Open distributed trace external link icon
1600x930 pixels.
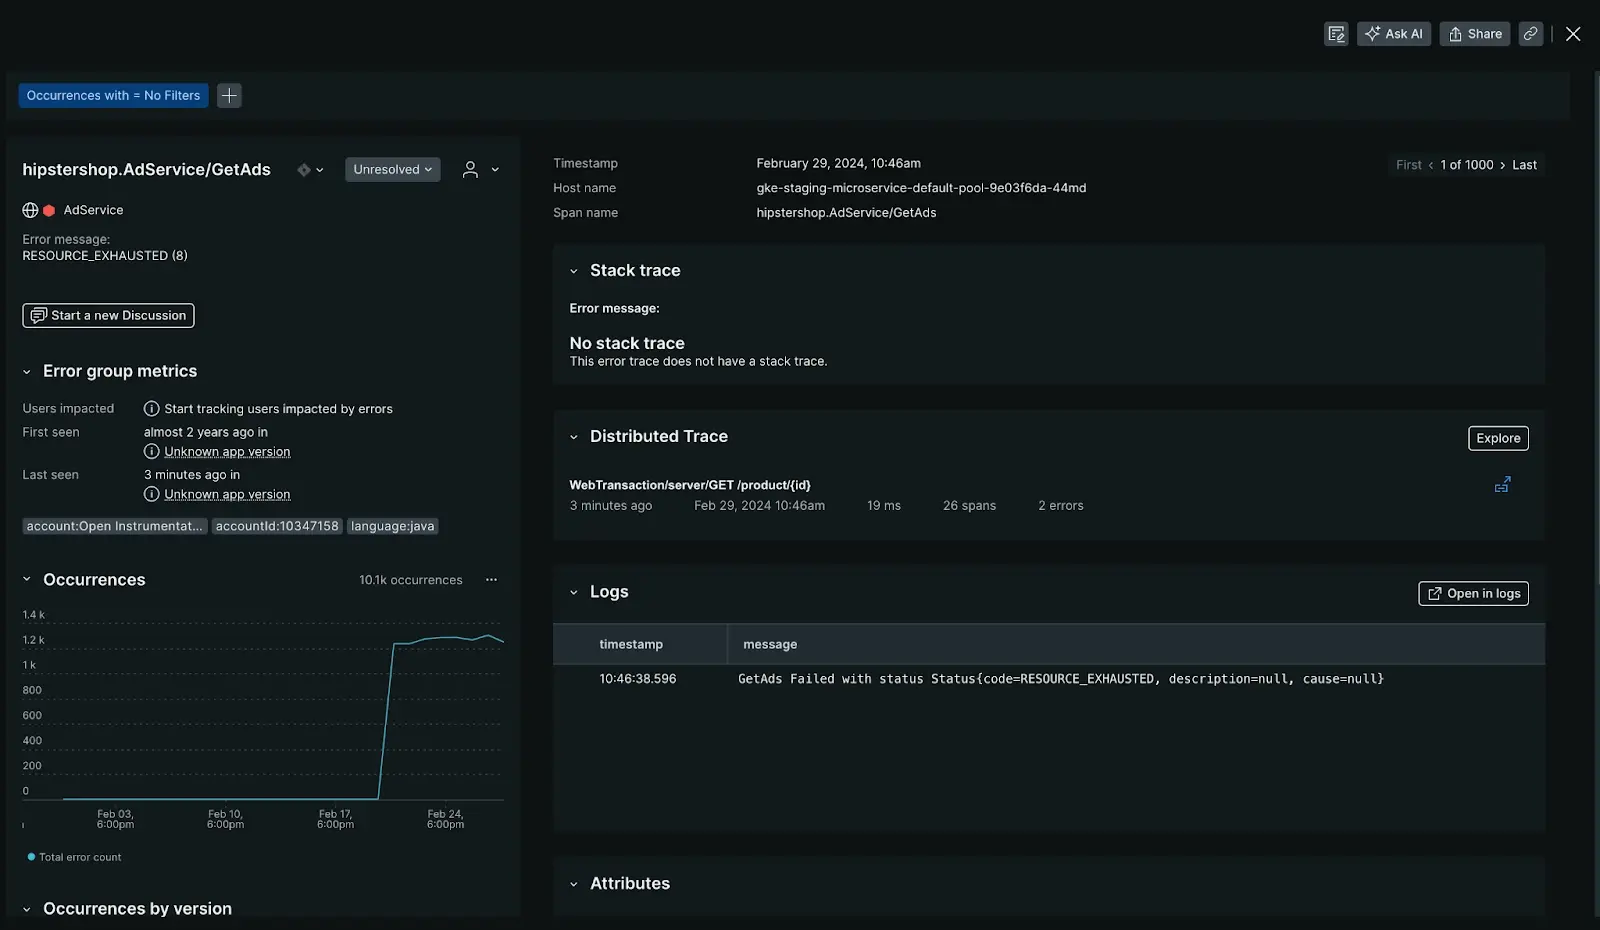click(1502, 485)
